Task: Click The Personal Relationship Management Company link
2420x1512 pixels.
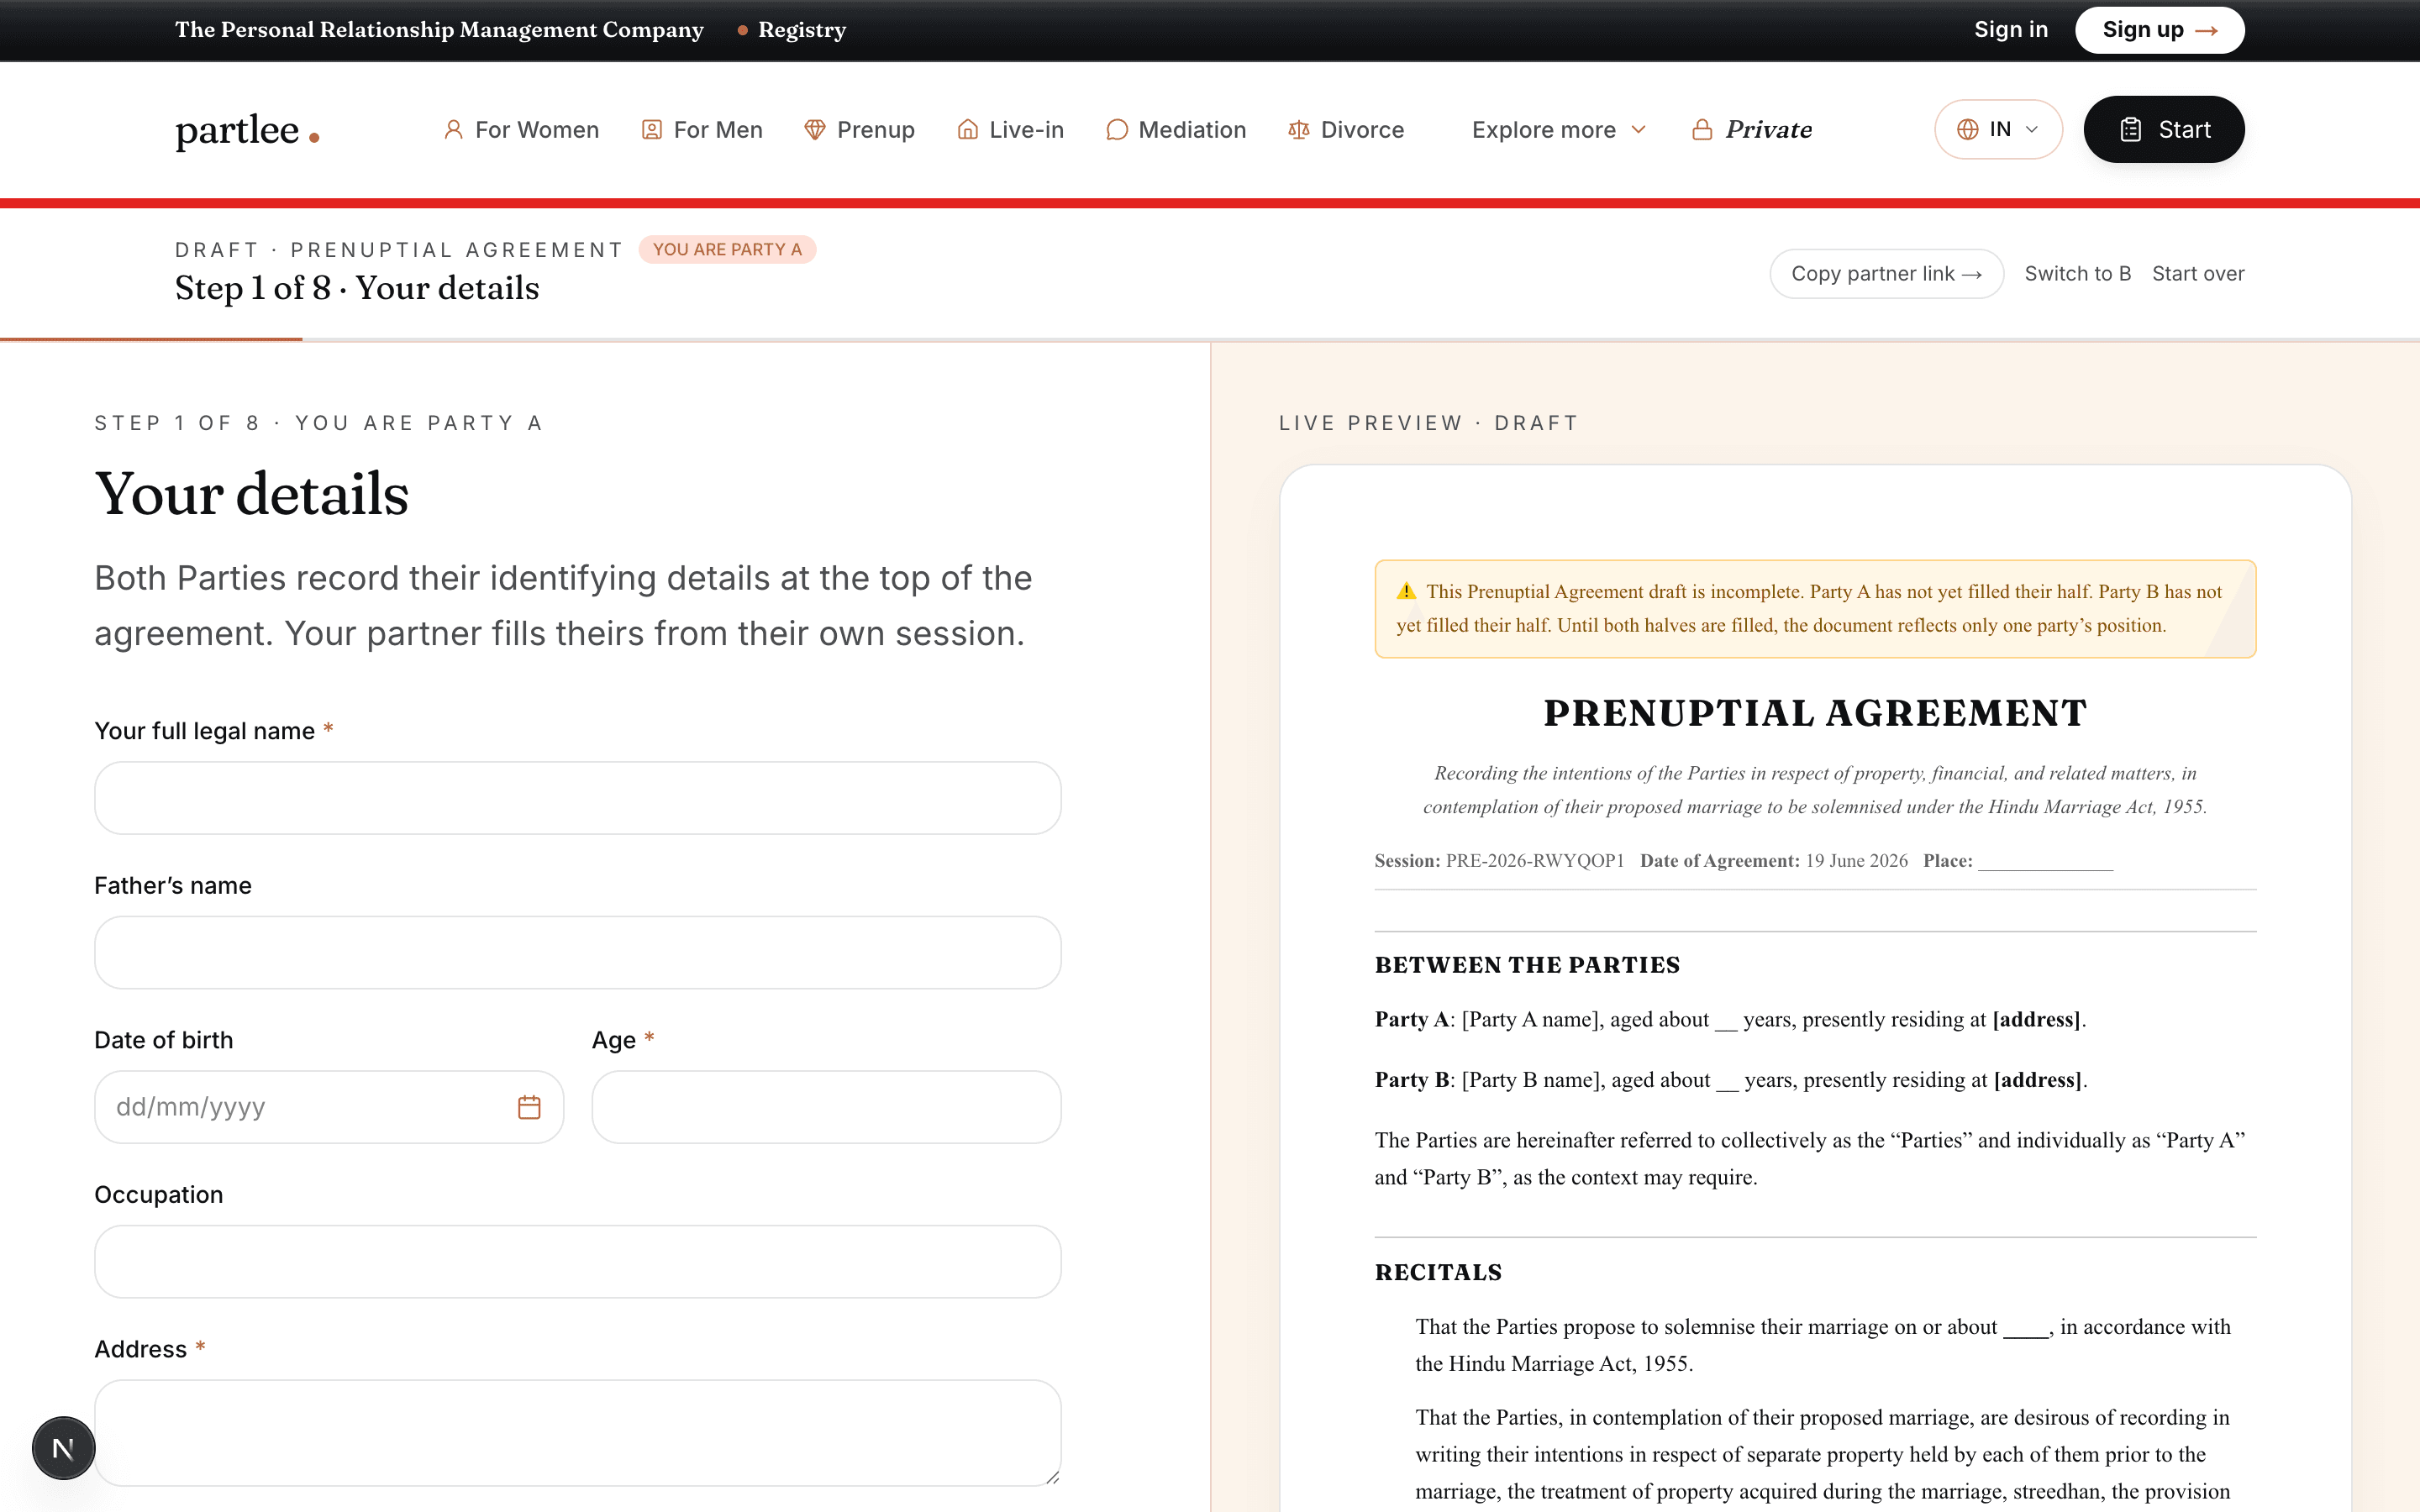Action: [439, 30]
